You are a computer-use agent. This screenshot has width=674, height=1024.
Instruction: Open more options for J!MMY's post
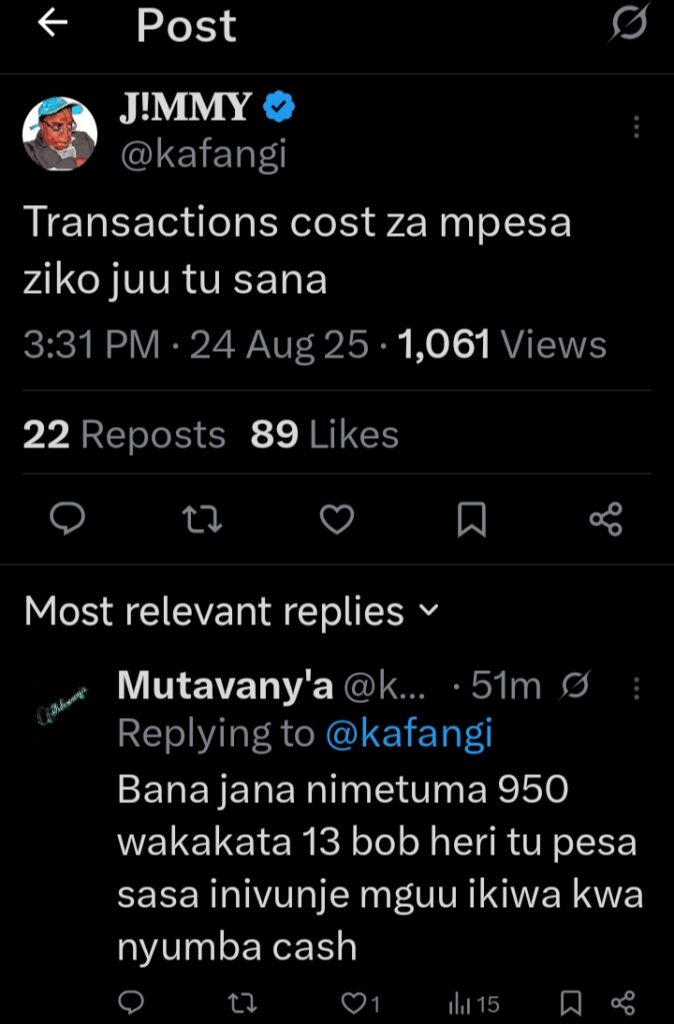click(x=637, y=127)
